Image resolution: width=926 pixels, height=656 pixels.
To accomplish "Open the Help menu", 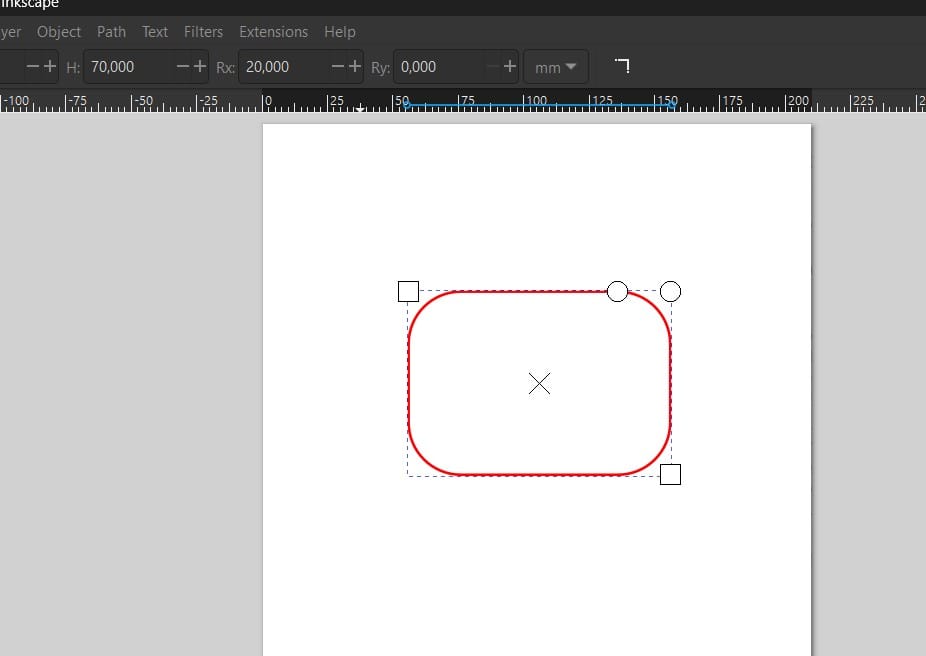I will point(340,32).
